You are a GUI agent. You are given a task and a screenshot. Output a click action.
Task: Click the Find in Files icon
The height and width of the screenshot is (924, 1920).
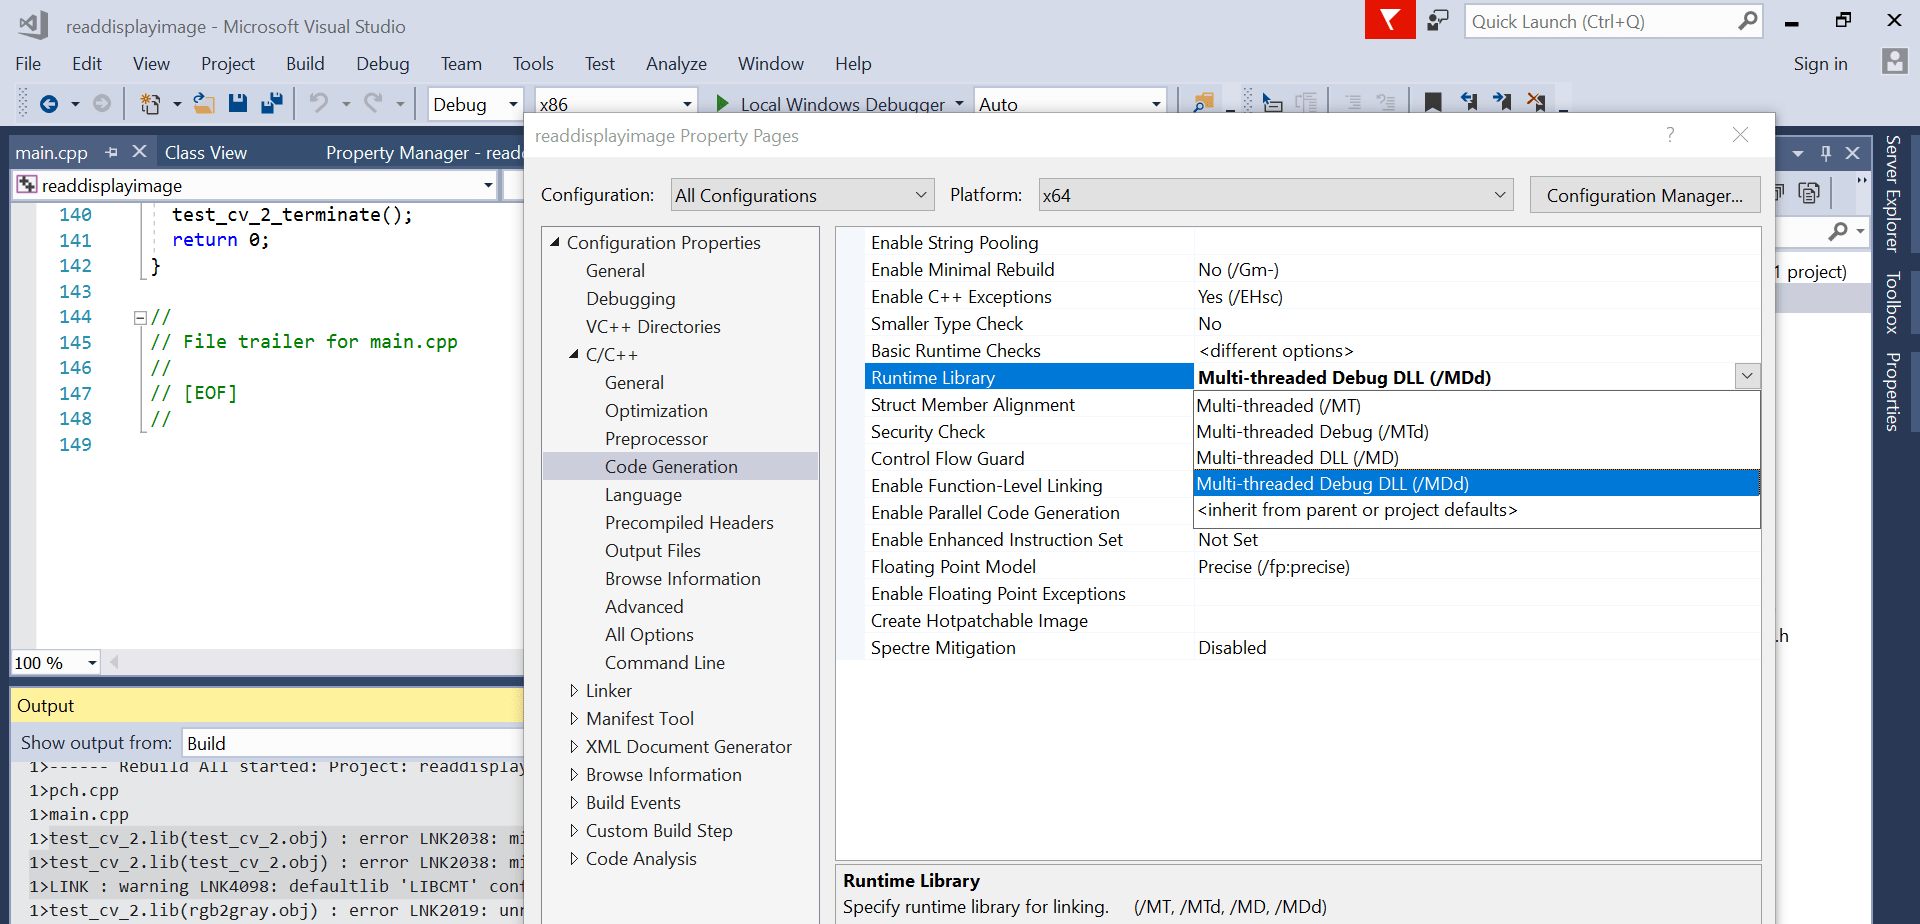[x=1203, y=103]
